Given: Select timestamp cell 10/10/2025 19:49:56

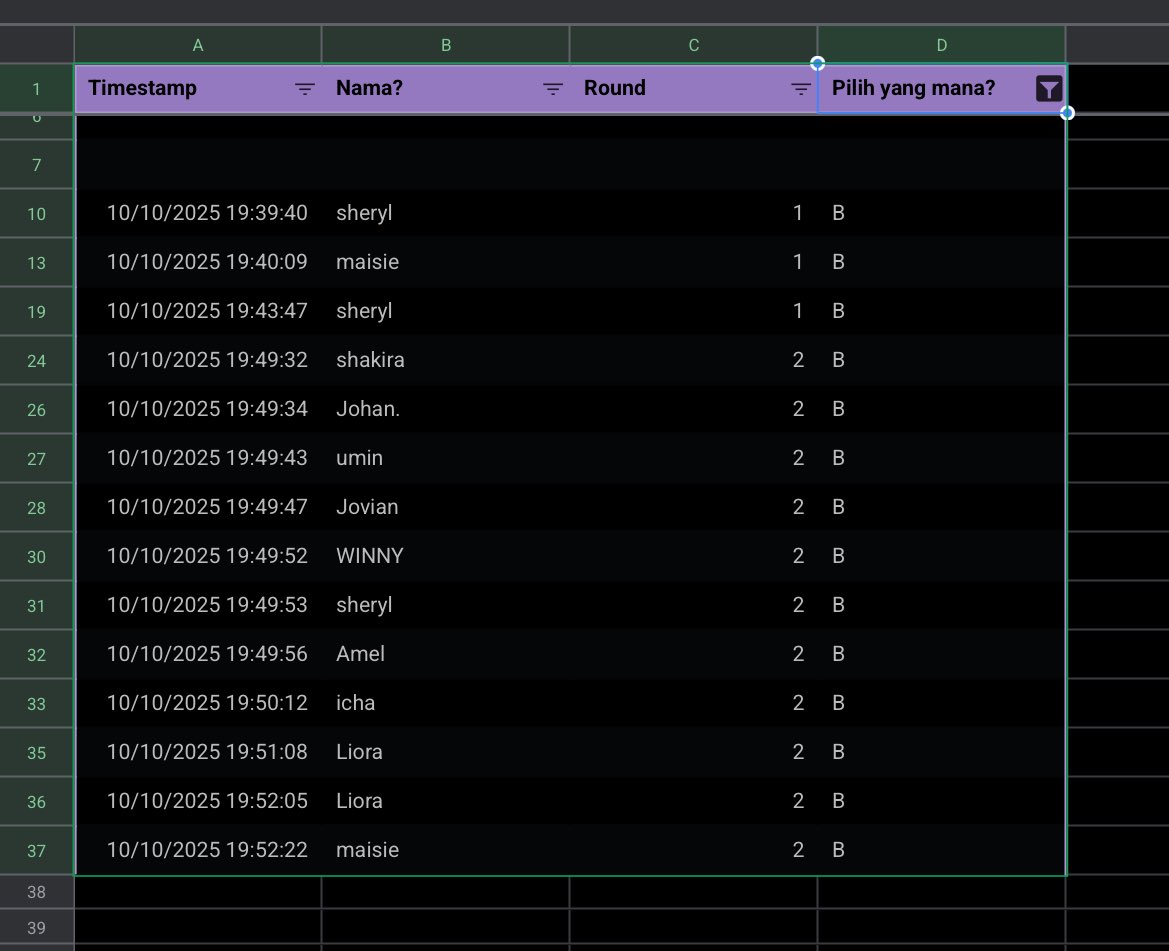Looking at the screenshot, I should point(198,654).
